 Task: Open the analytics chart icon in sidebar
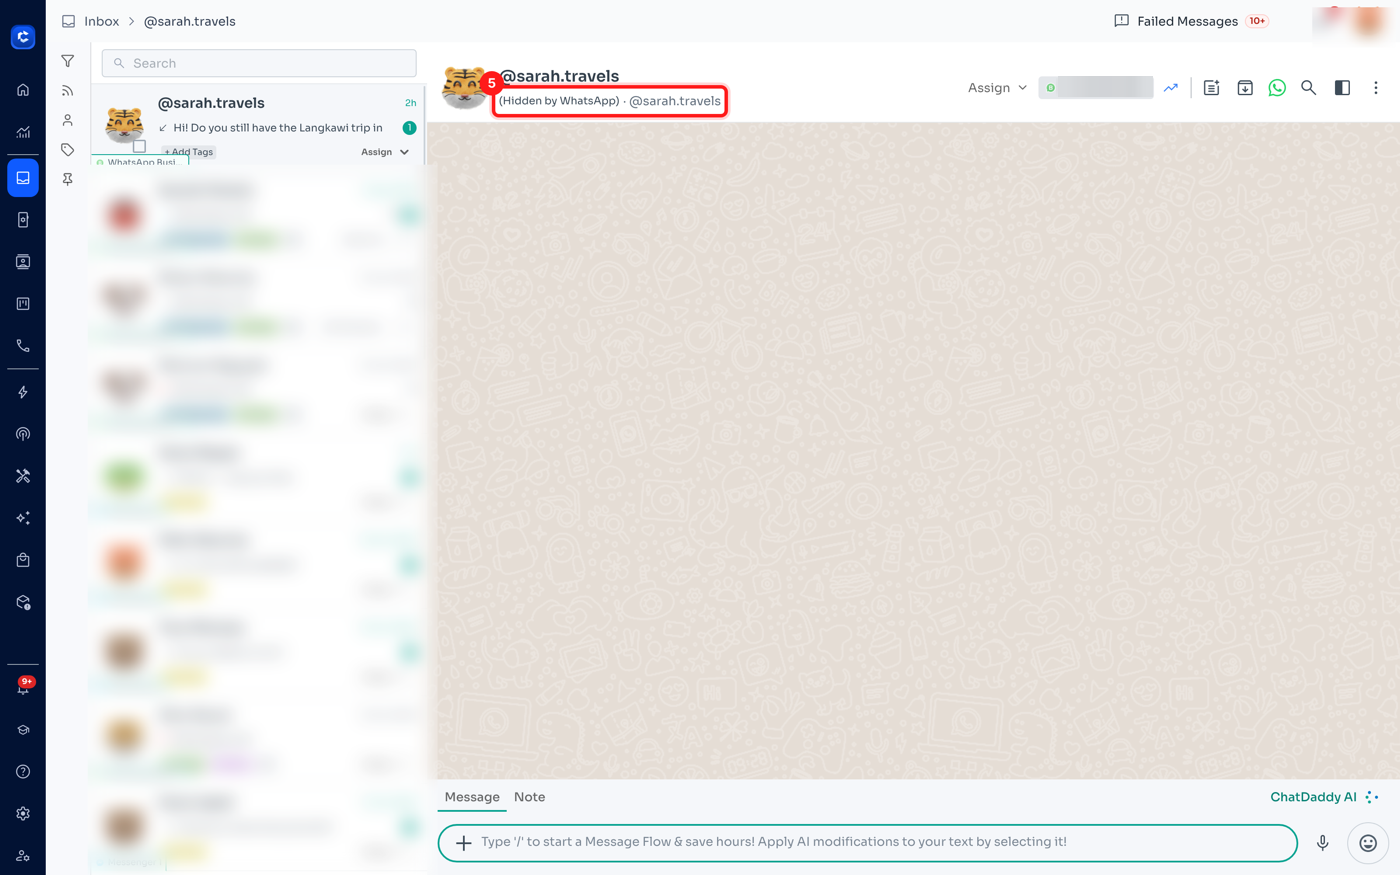pos(23,132)
